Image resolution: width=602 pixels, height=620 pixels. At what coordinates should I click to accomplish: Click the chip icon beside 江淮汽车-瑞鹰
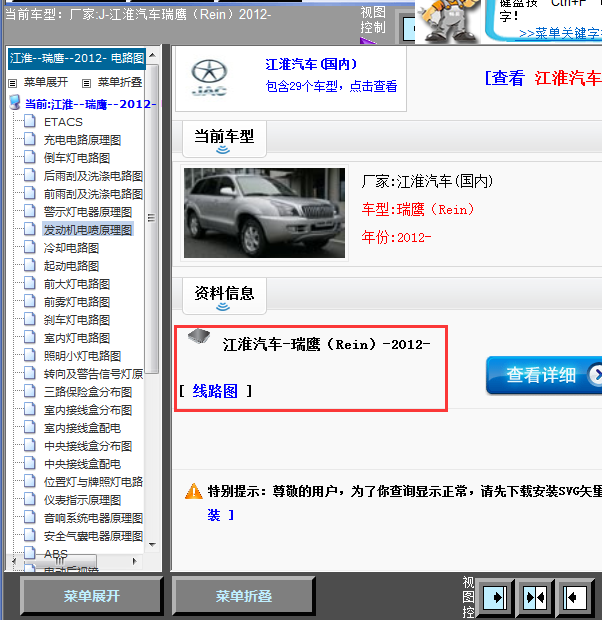[x=199, y=336]
